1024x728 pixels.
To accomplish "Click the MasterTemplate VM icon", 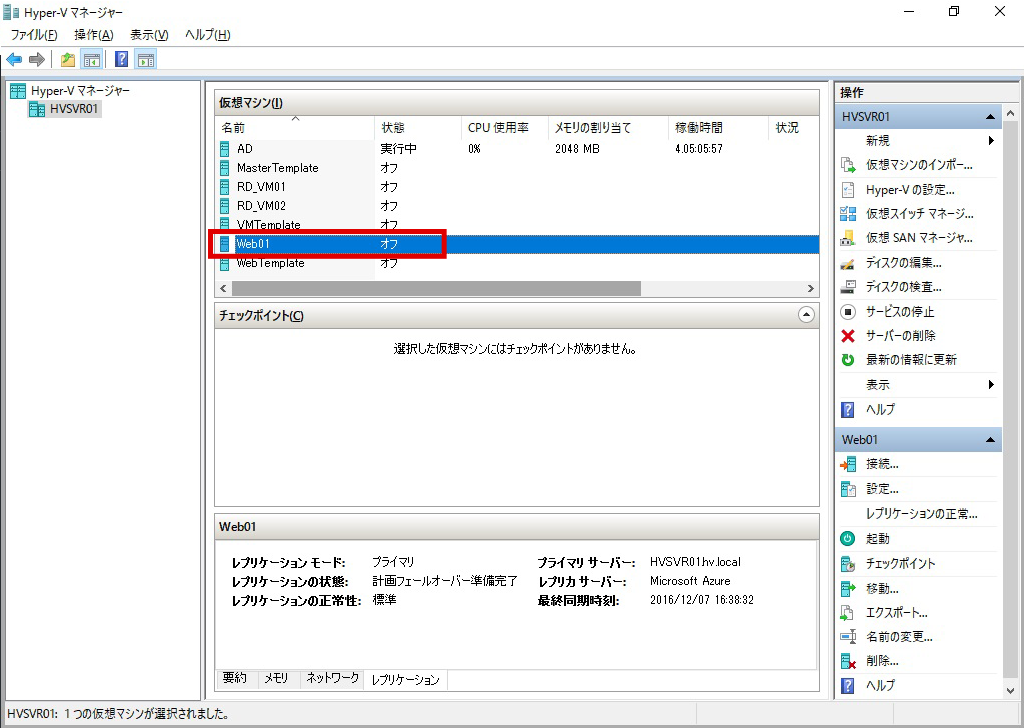I will [x=225, y=168].
